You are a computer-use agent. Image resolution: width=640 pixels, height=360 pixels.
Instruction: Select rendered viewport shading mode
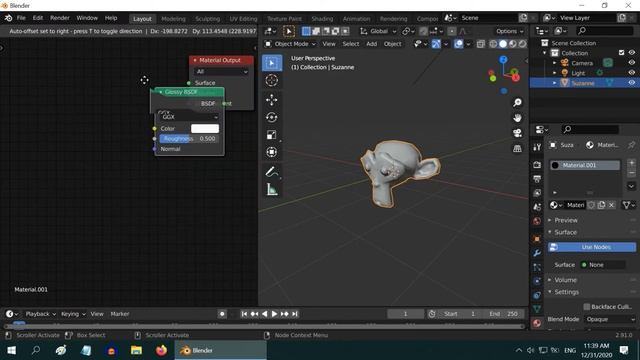(x=522, y=44)
